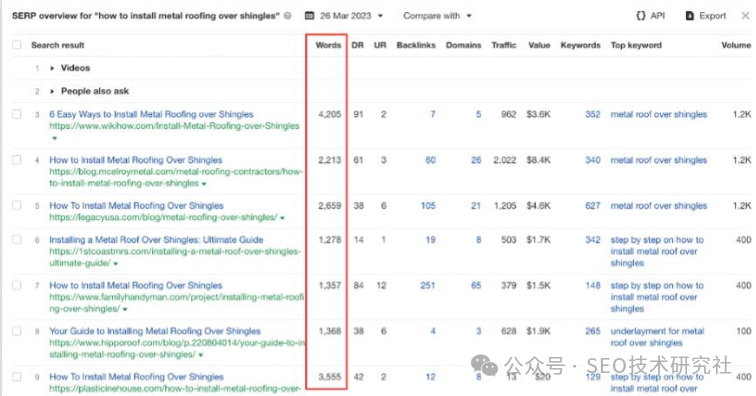
Task: Check the box for result 3
Action: point(17,114)
